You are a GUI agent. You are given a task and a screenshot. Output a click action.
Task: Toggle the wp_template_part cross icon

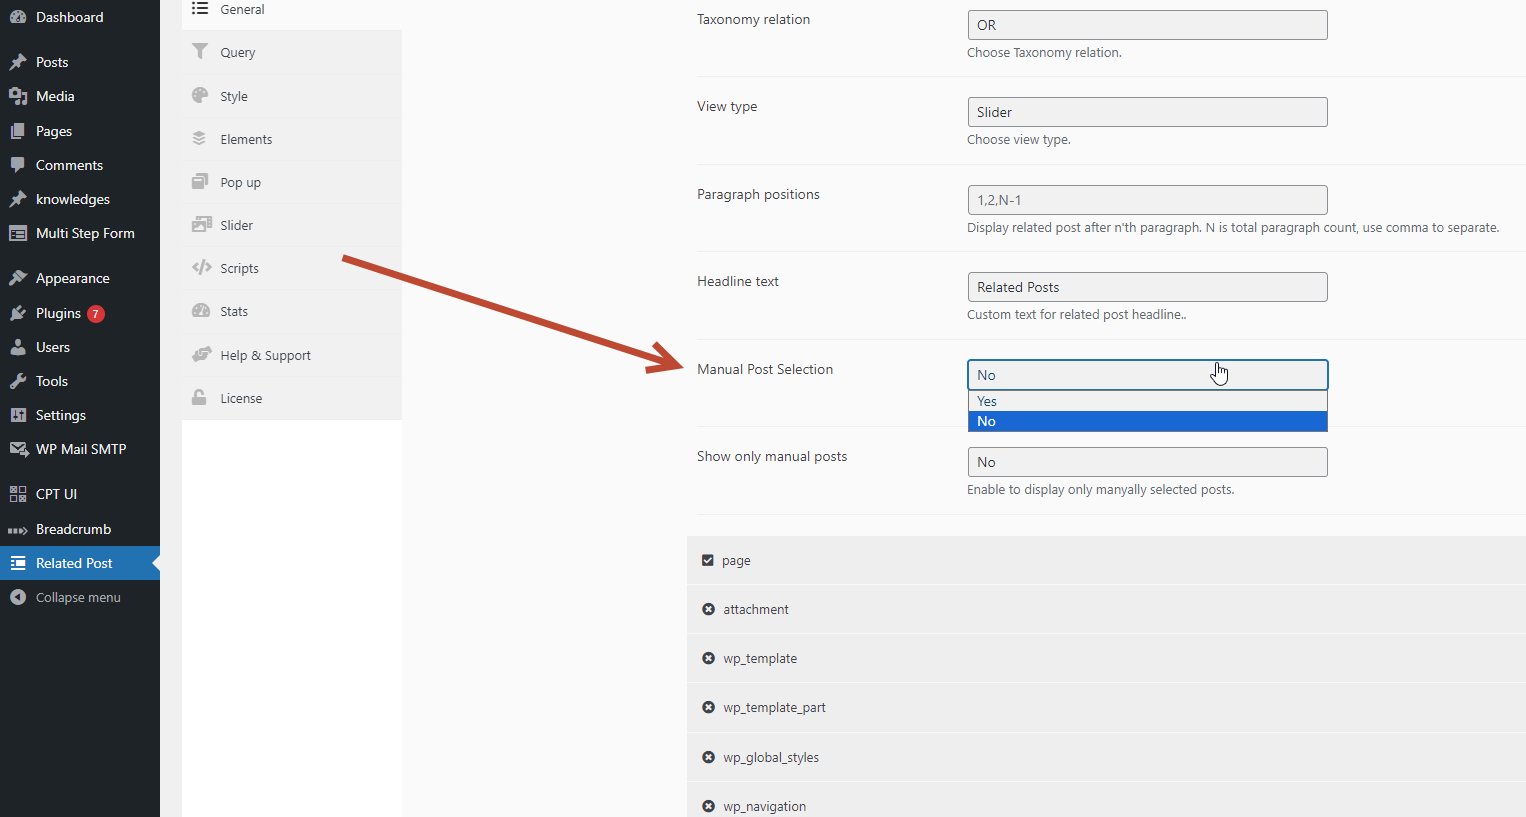click(708, 707)
